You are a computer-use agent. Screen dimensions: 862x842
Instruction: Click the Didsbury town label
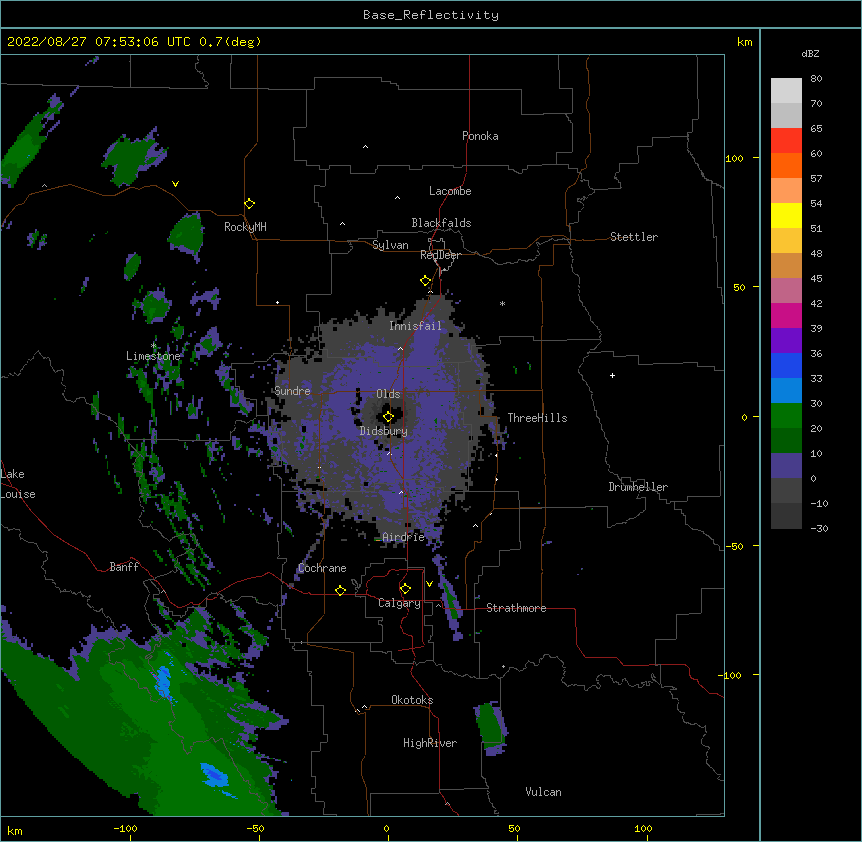tap(383, 431)
